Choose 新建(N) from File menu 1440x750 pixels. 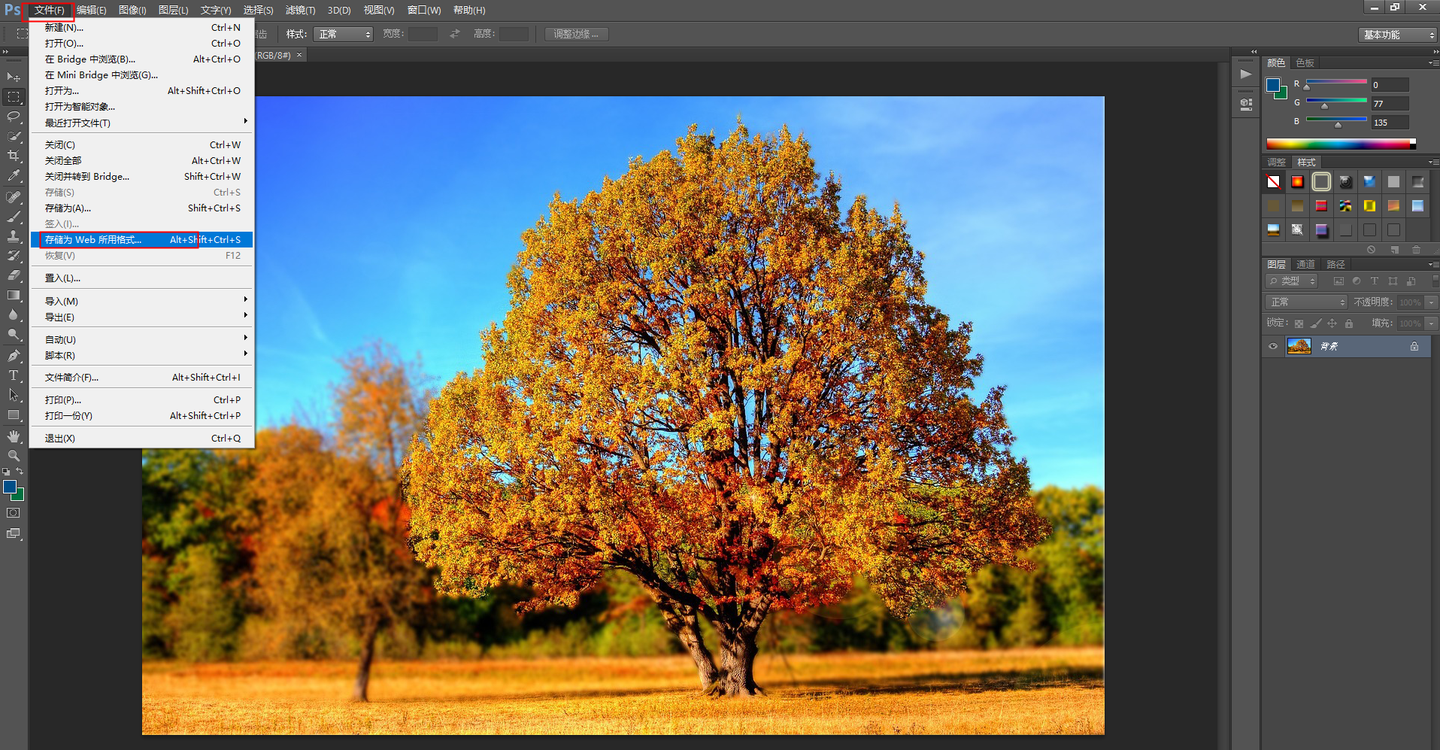[x=142, y=28]
